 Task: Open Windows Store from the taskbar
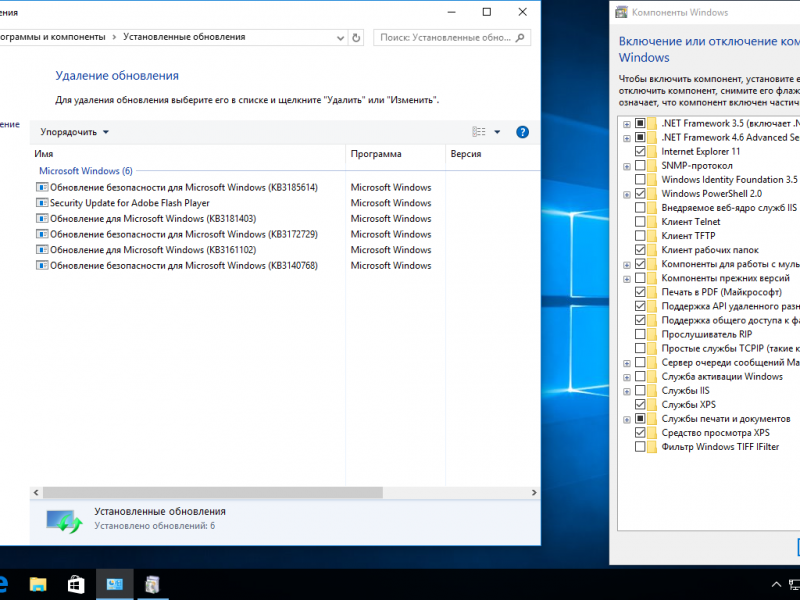76,585
